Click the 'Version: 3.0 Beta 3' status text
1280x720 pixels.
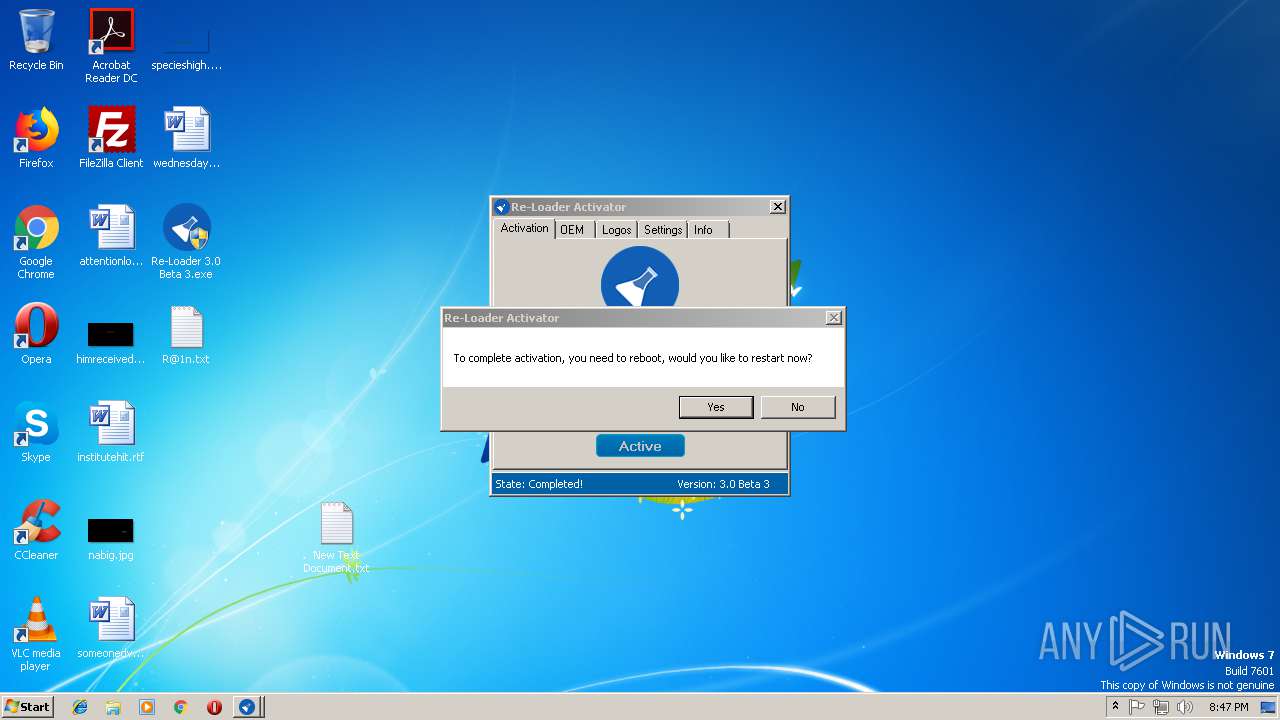click(x=723, y=484)
